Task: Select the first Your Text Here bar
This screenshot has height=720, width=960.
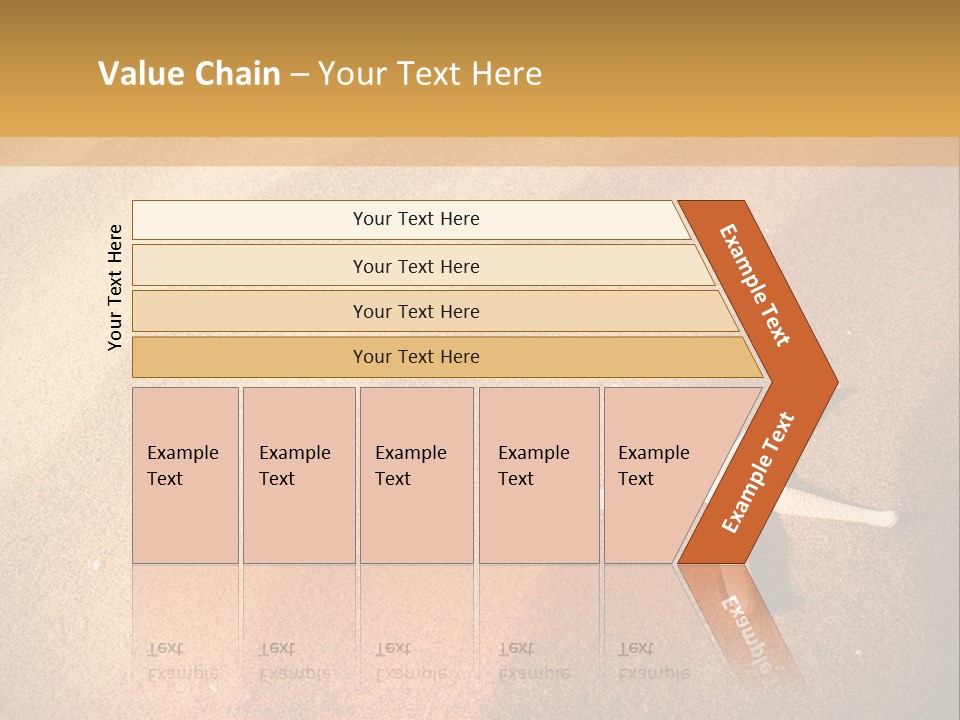Action: (415, 219)
